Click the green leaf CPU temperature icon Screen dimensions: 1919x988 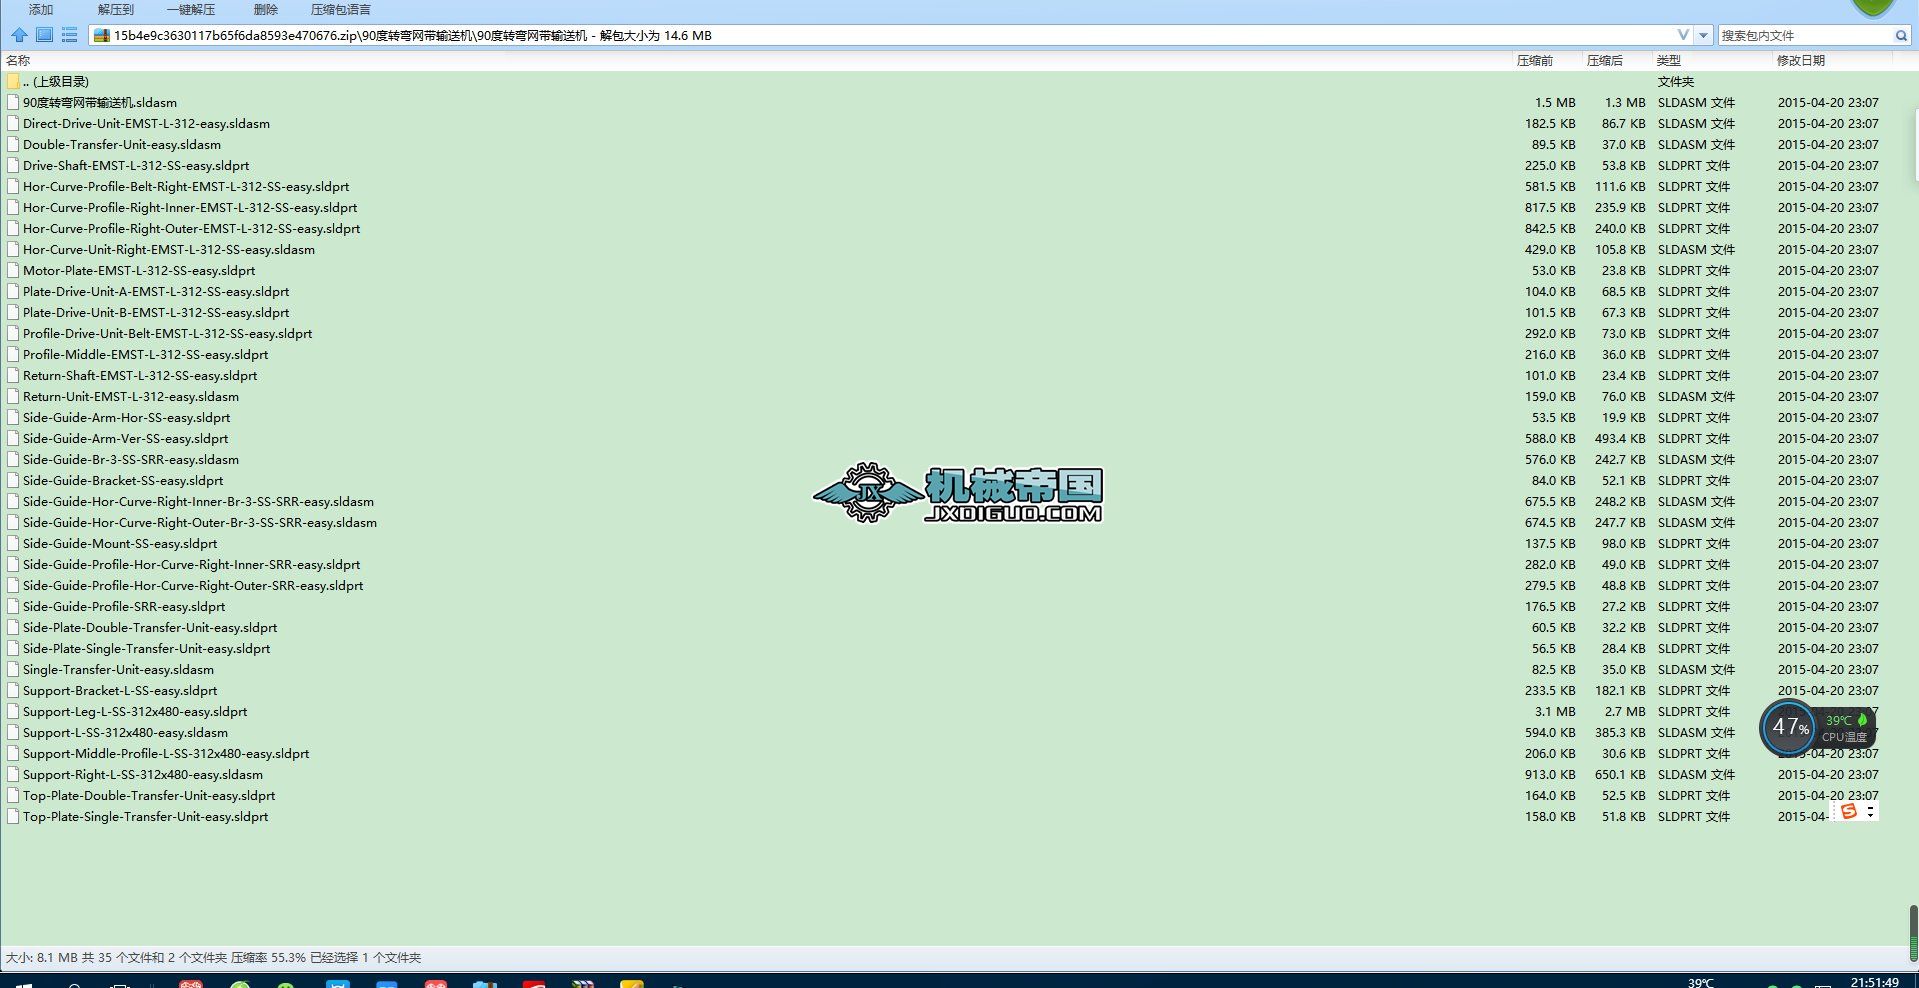tap(1862, 720)
